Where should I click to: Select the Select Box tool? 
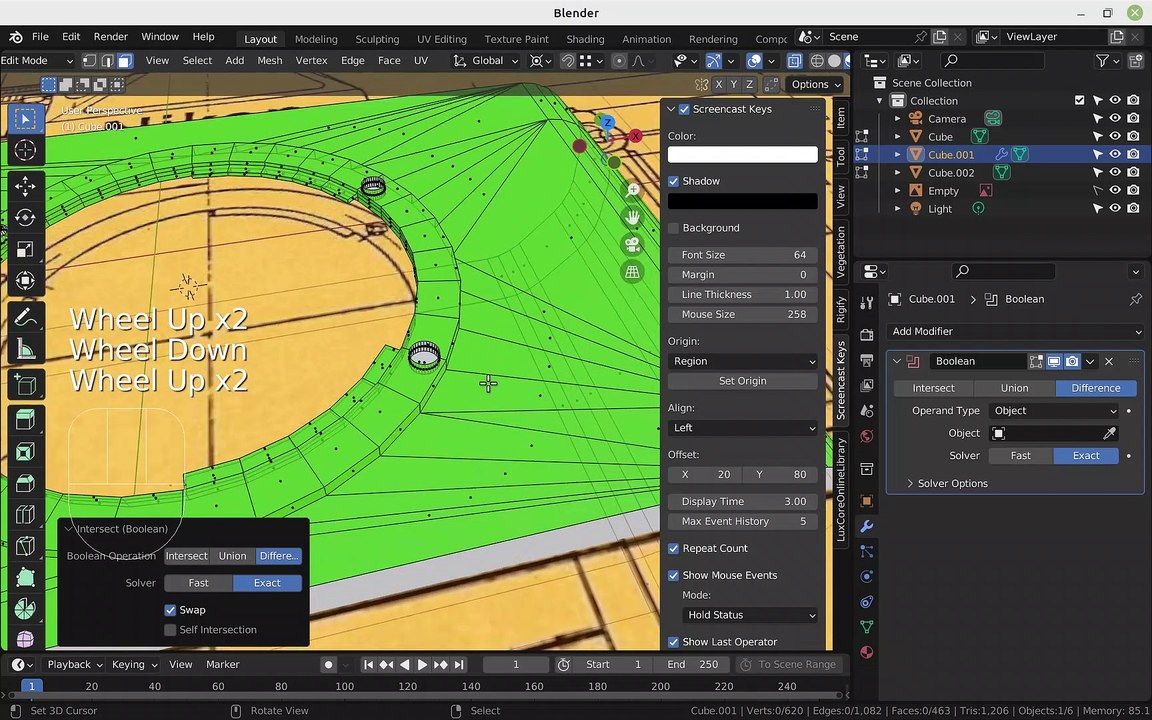coord(25,120)
